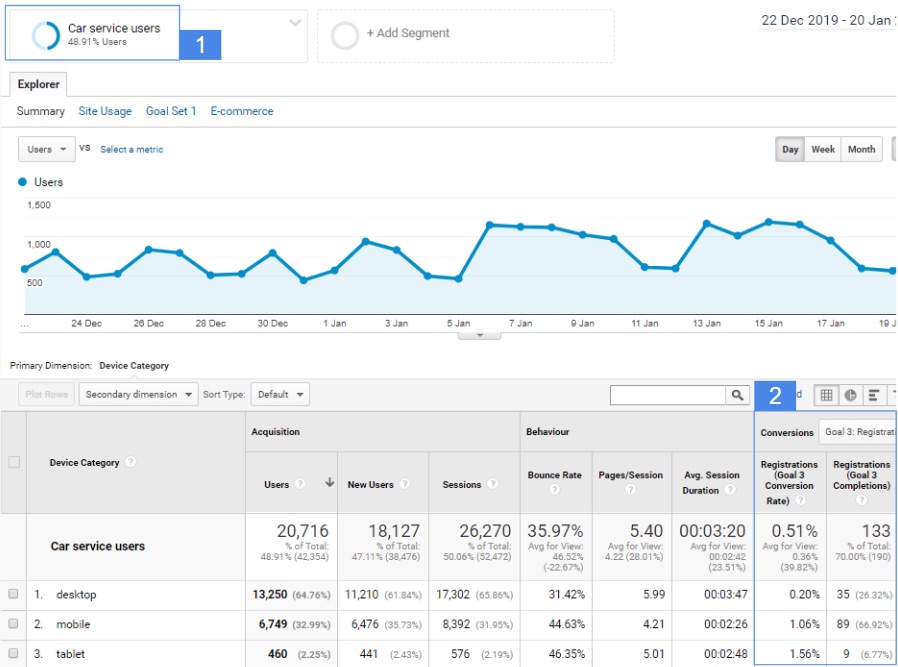Click help icon under Bounce Rate
898x667 pixels.
pyautogui.click(x=554, y=490)
